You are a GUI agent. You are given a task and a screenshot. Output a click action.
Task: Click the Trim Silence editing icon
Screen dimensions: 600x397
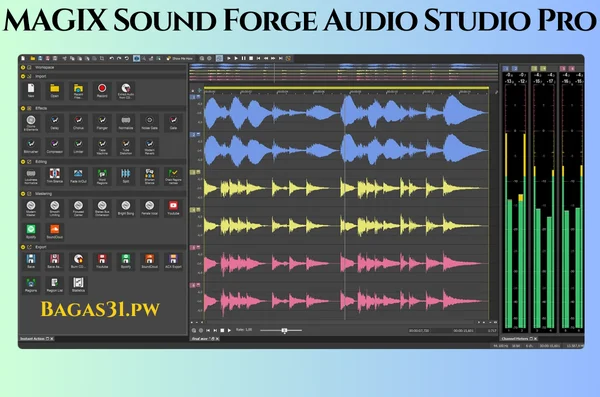click(55, 176)
